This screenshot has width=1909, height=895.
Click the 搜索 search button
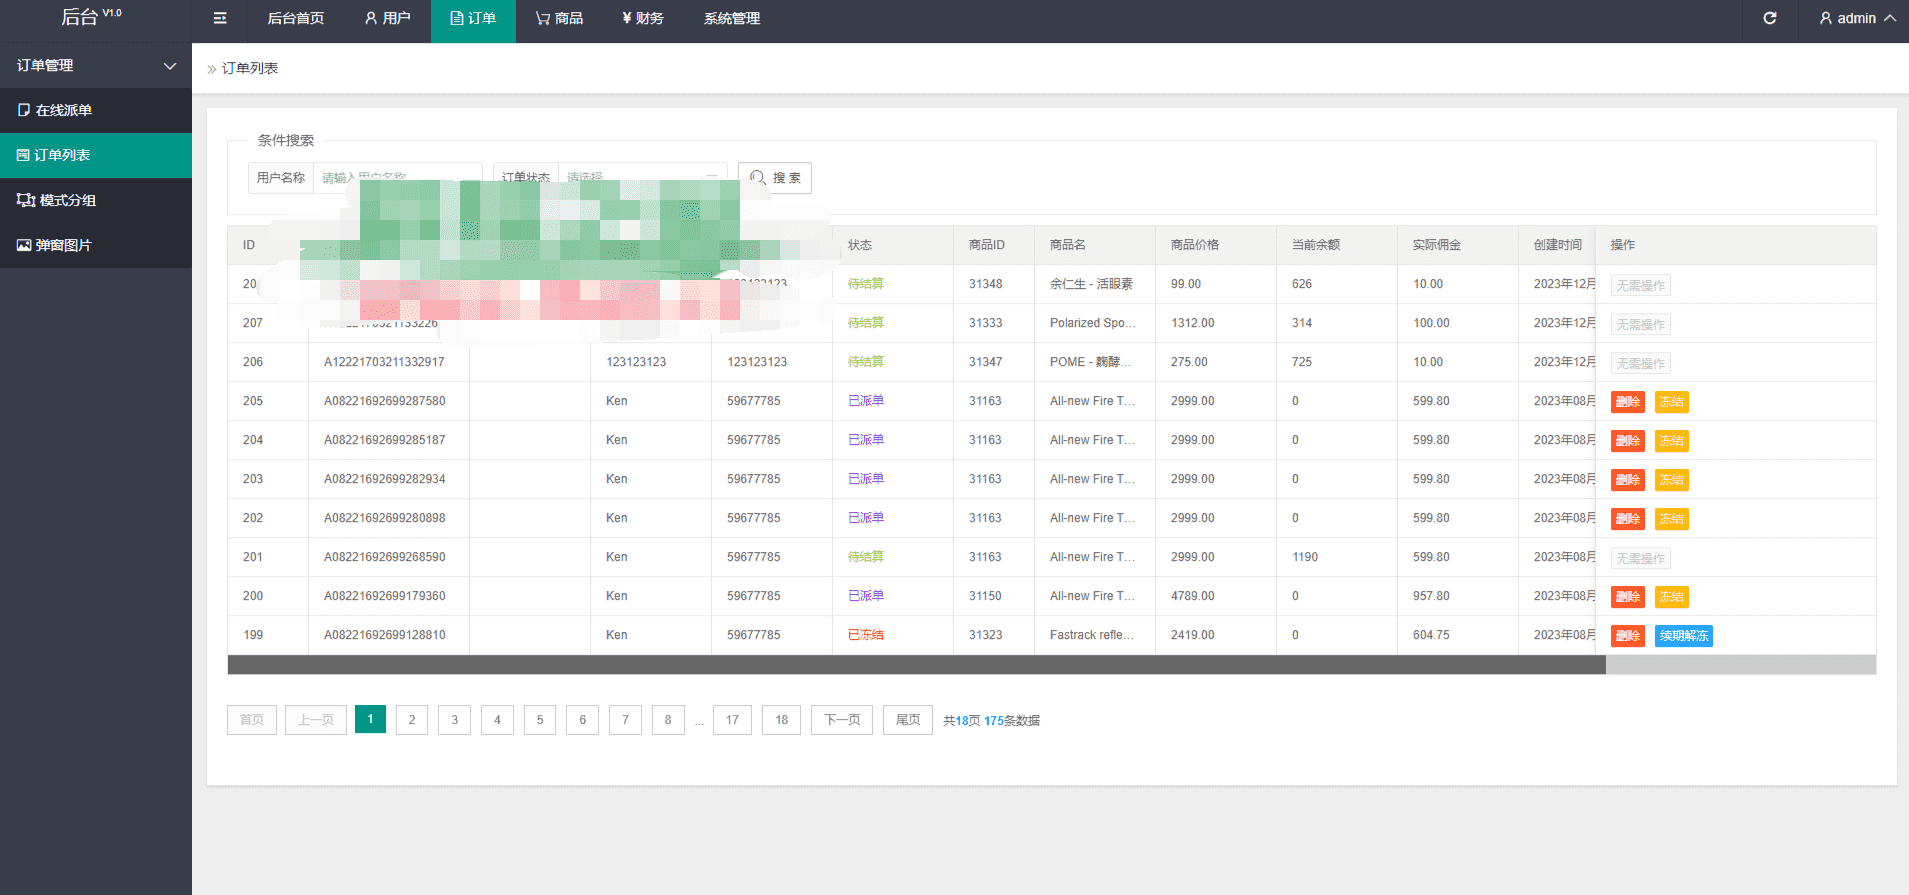pyautogui.click(x=775, y=178)
